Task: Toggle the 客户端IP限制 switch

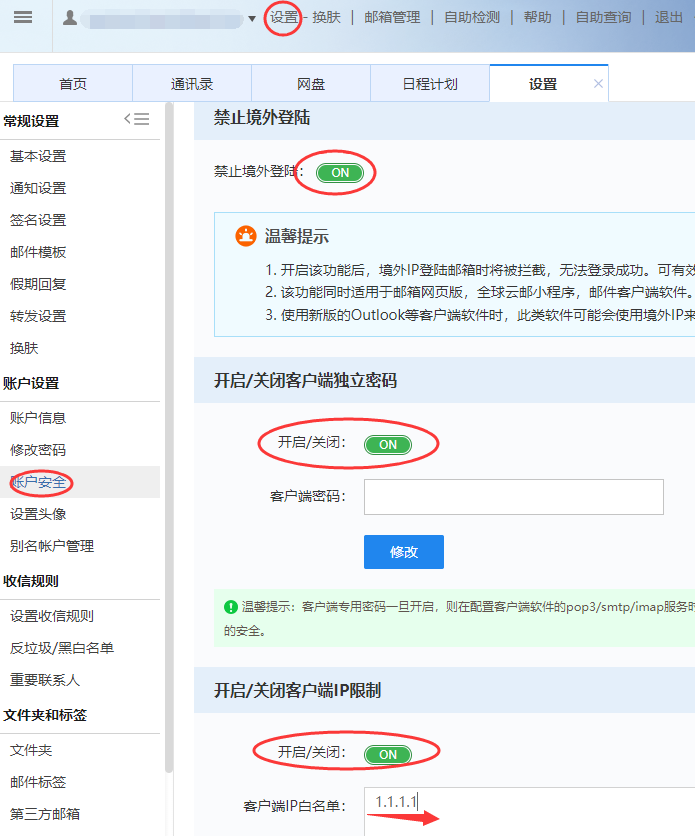Action: coord(388,754)
